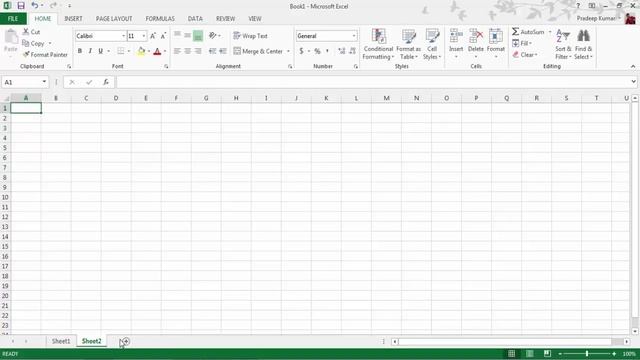
Task: Increase font size with the large A icon
Action: [x=153, y=36]
